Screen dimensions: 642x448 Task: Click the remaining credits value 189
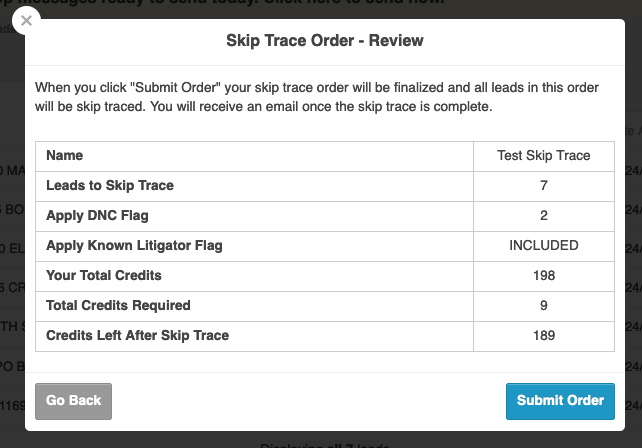(544, 335)
